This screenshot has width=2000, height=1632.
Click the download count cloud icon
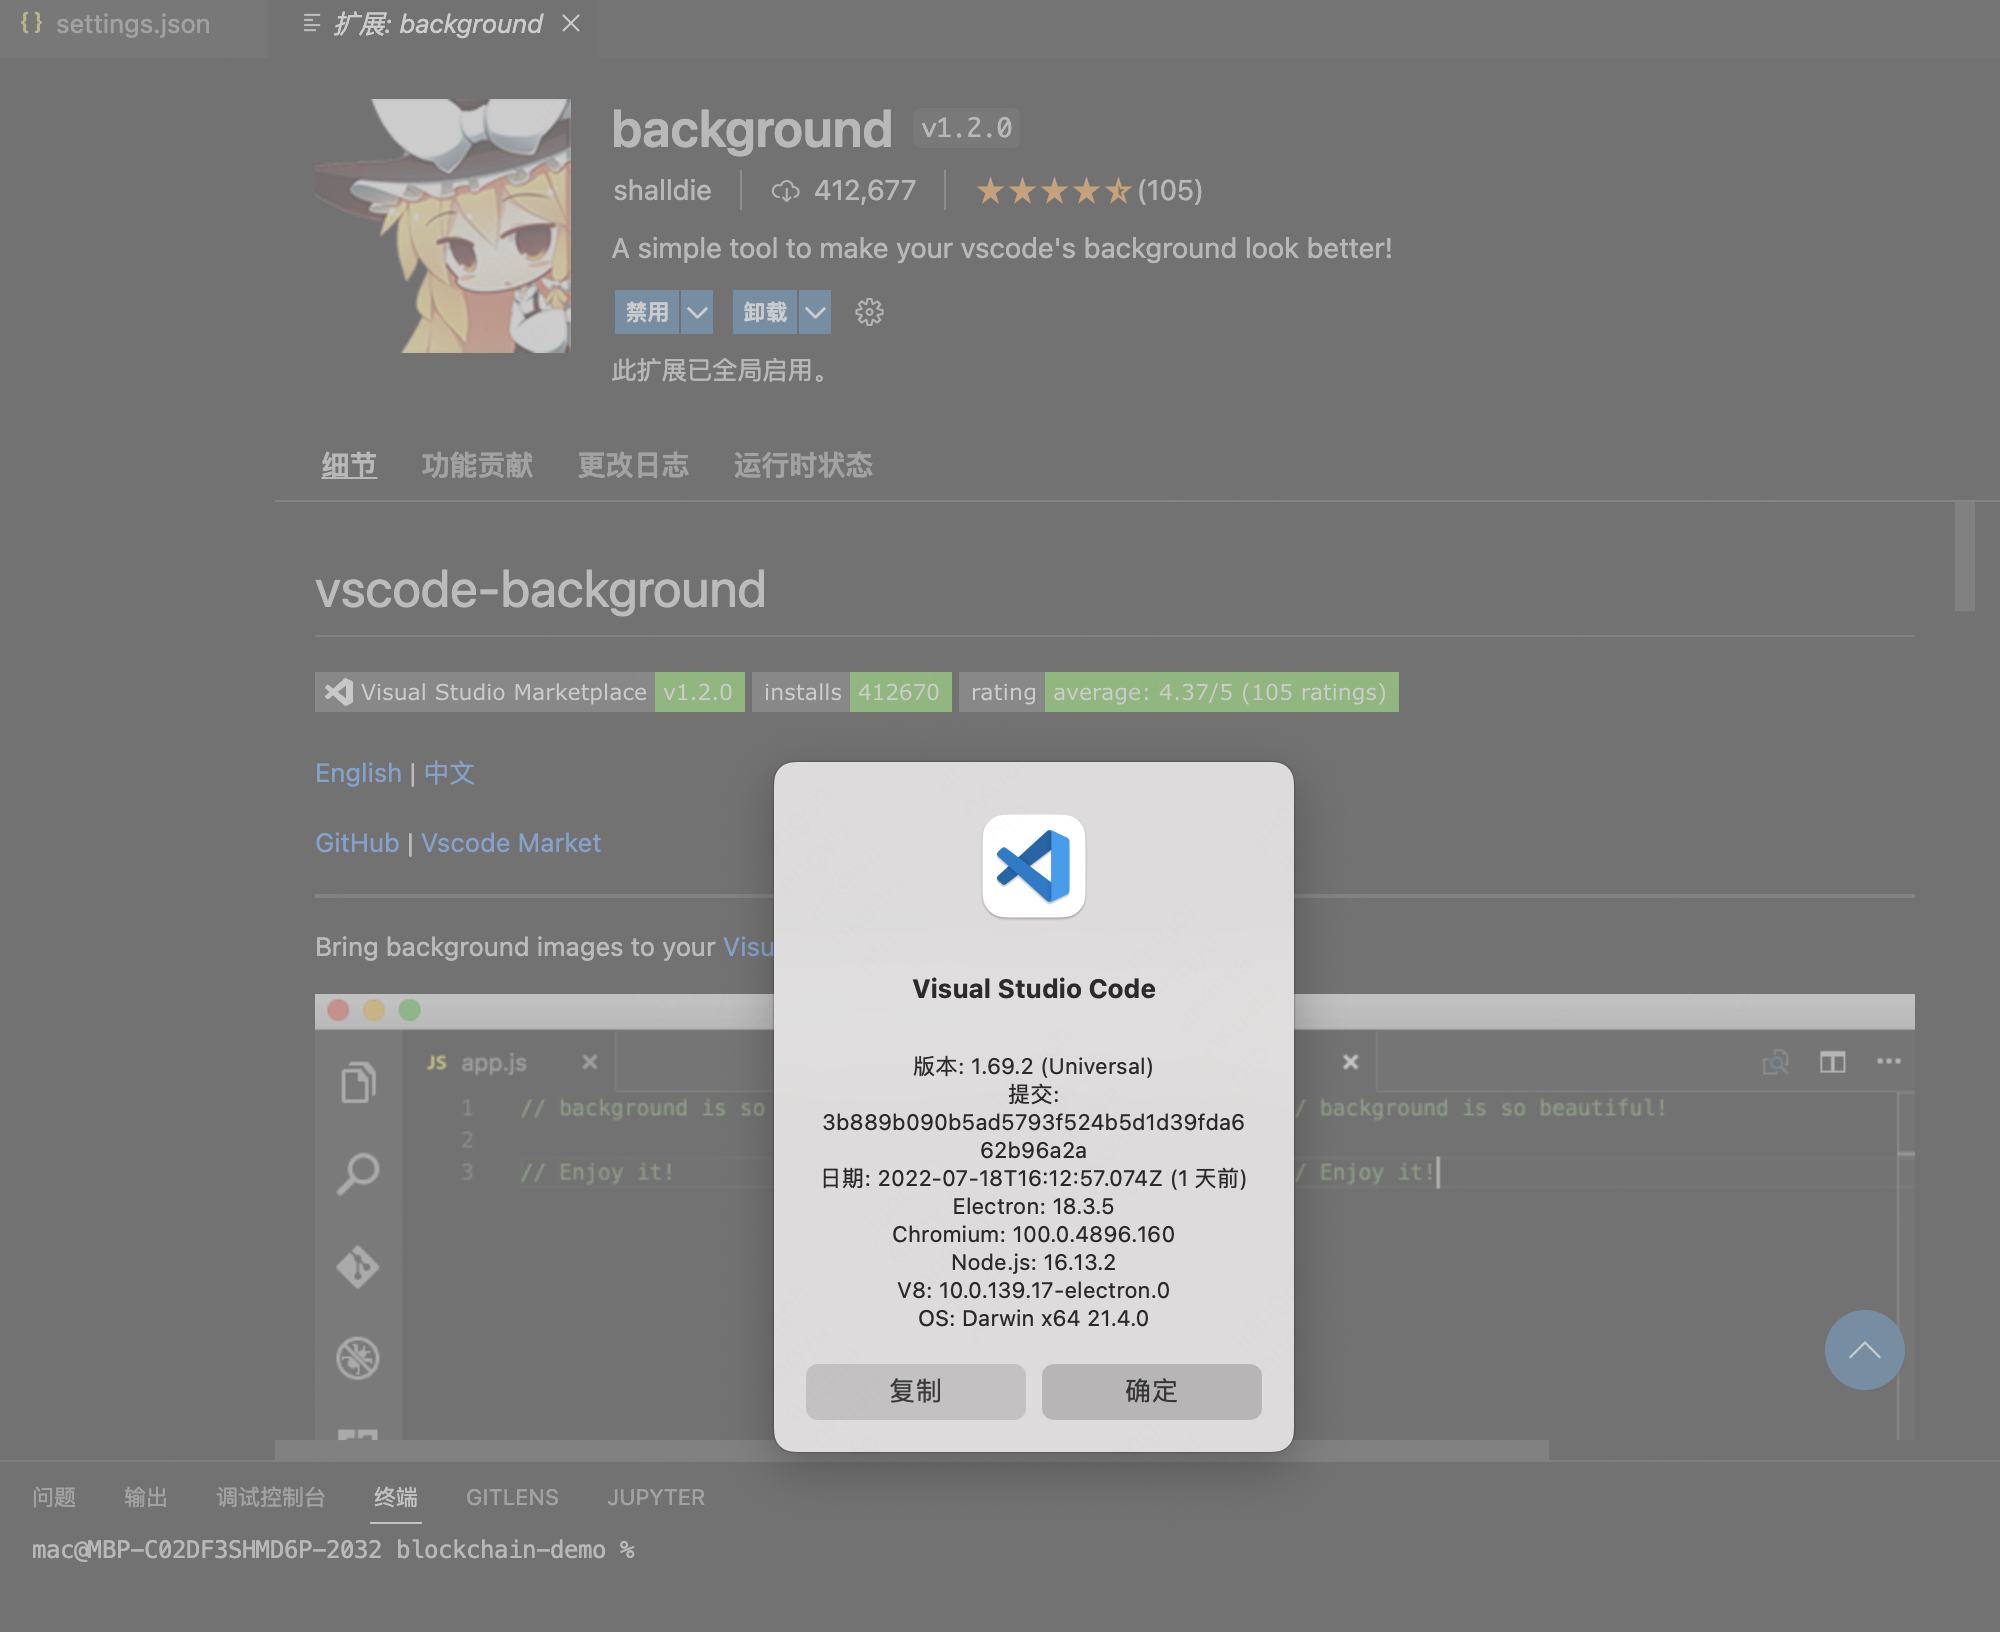[x=786, y=191]
